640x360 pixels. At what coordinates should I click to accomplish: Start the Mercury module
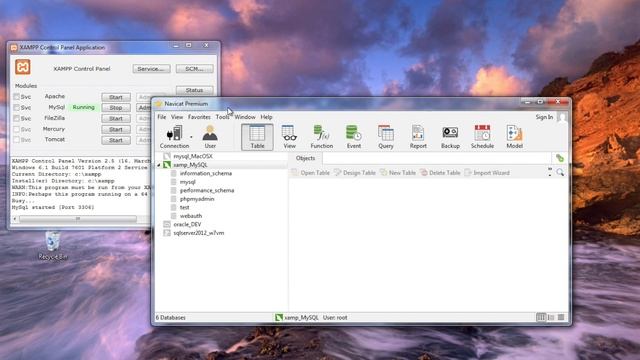(x=116, y=129)
